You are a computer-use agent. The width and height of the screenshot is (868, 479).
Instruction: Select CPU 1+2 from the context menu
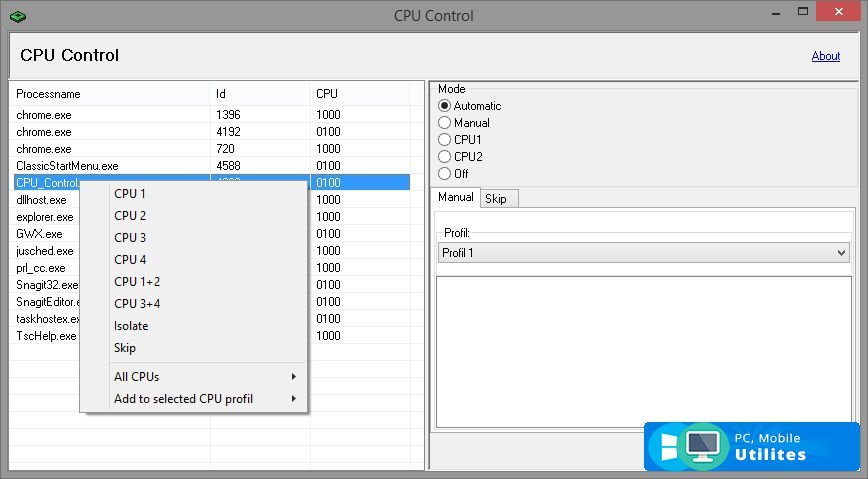(193, 282)
